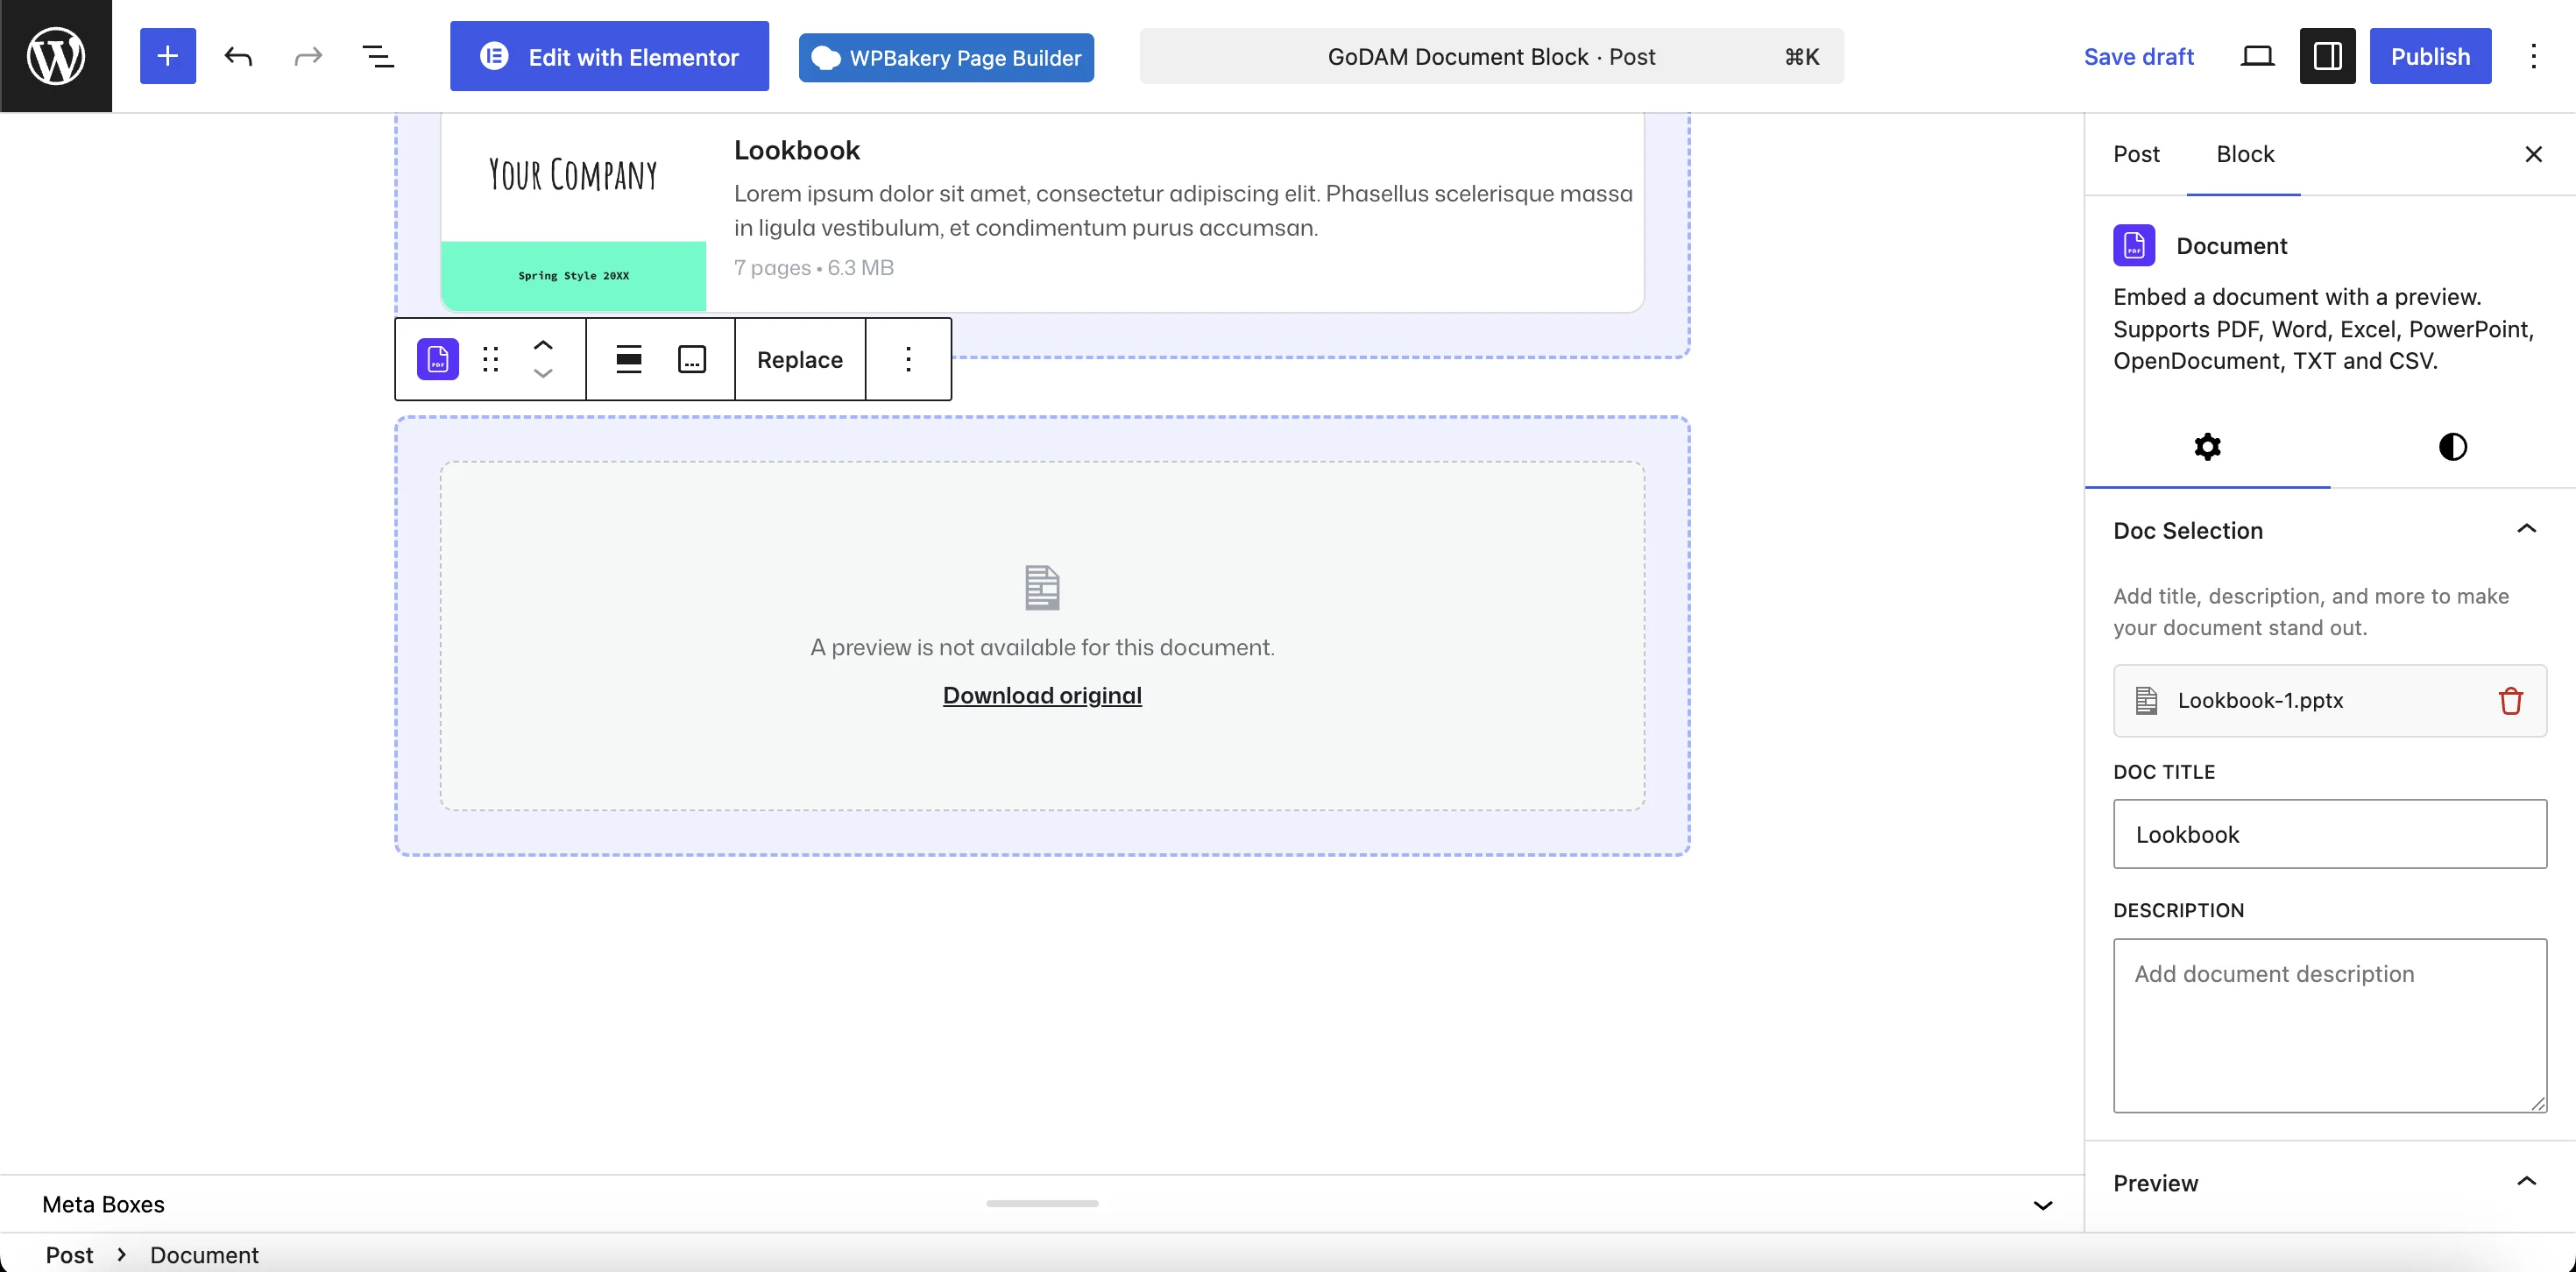Toggle the settings sidebar panel
Image resolution: width=2576 pixels, height=1272 pixels.
(2327, 56)
